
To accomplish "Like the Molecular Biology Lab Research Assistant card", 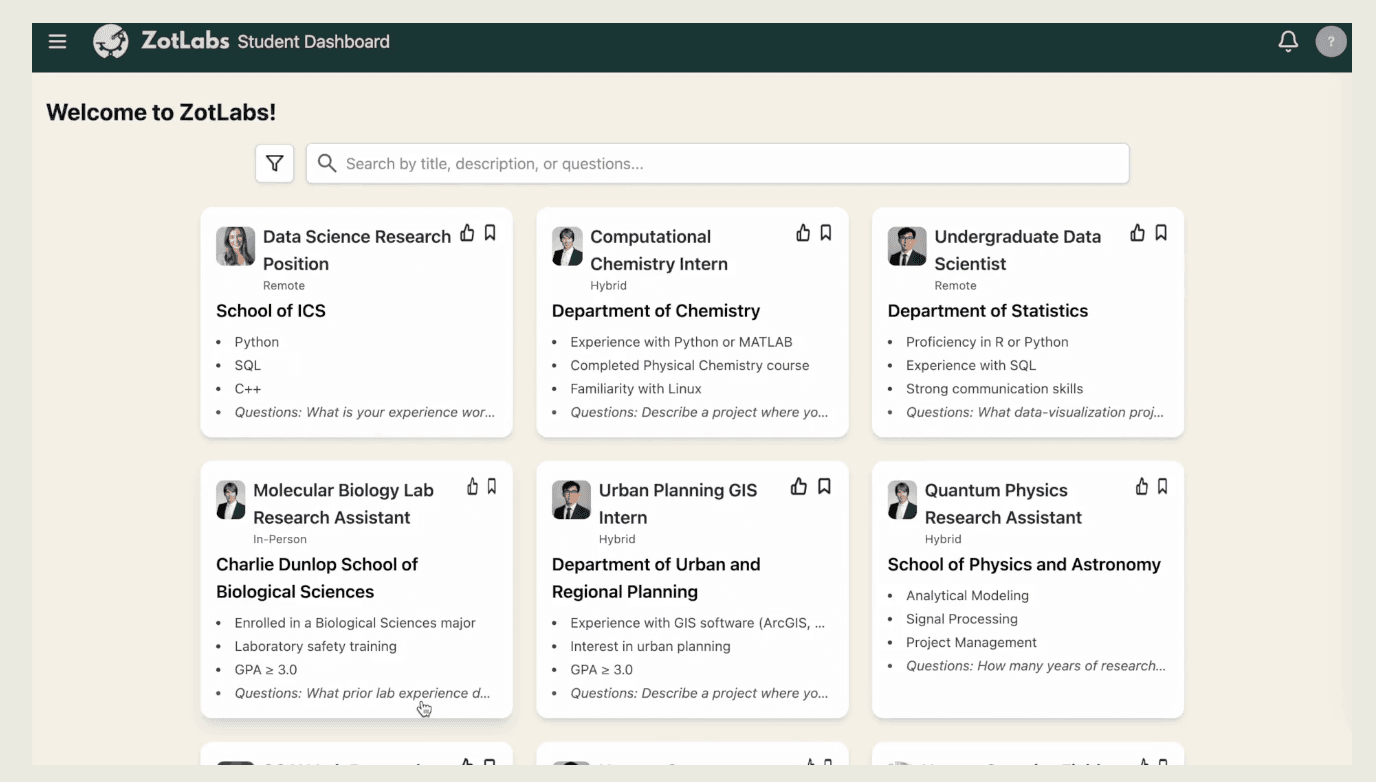I will pyautogui.click(x=473, y=487).
